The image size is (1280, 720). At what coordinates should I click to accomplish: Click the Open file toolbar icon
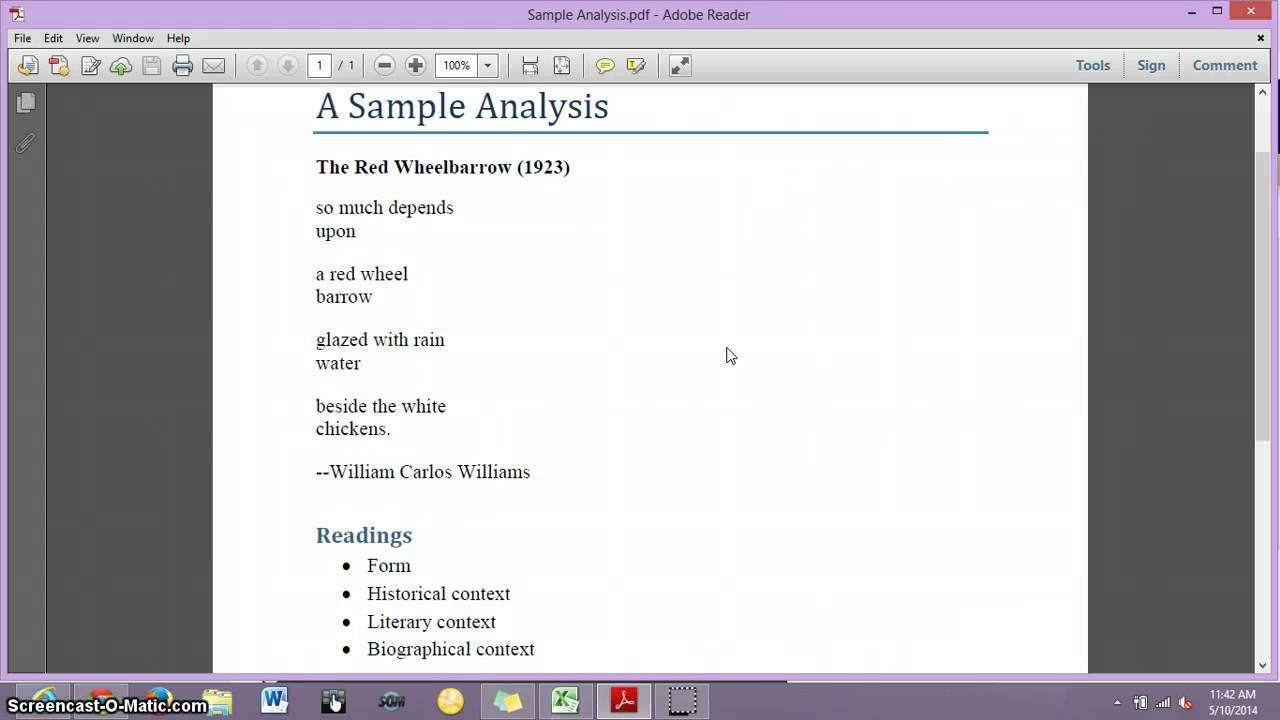[28, 66]
